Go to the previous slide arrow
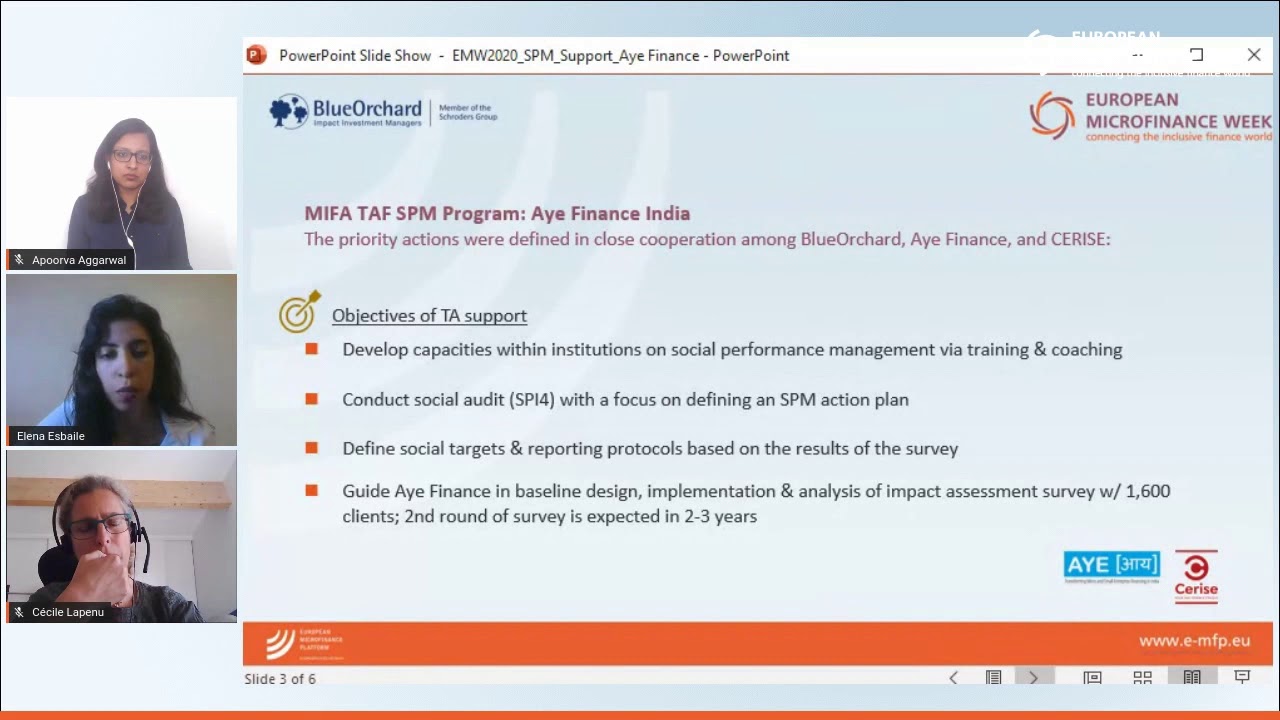 953,678
